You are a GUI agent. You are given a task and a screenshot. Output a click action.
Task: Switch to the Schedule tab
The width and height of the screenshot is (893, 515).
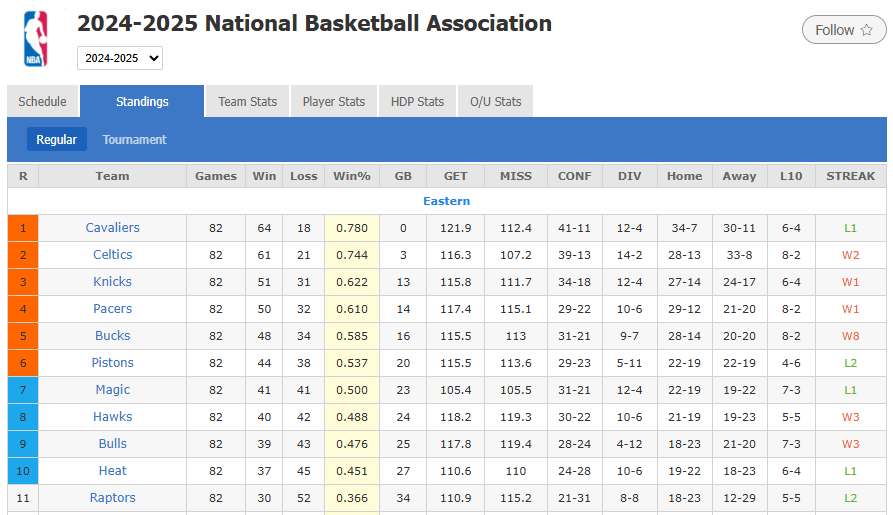point(42,101)
